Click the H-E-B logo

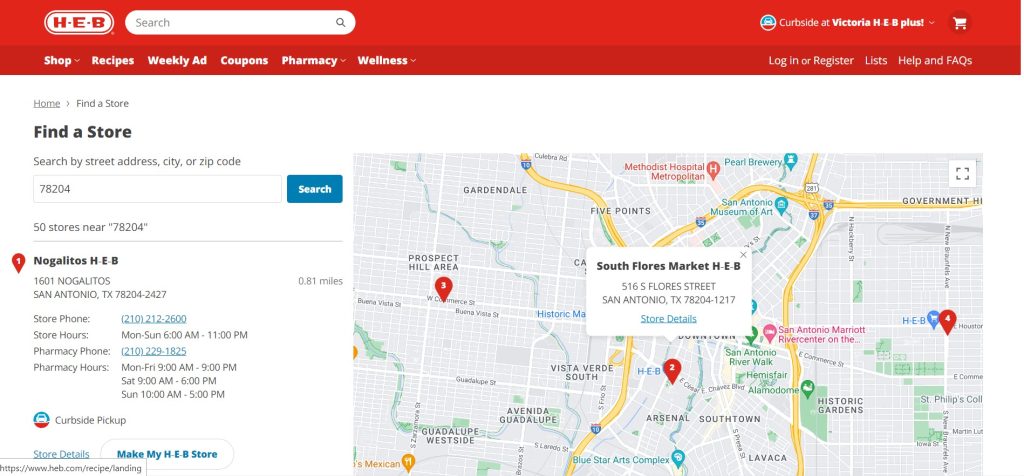(78, 22)
